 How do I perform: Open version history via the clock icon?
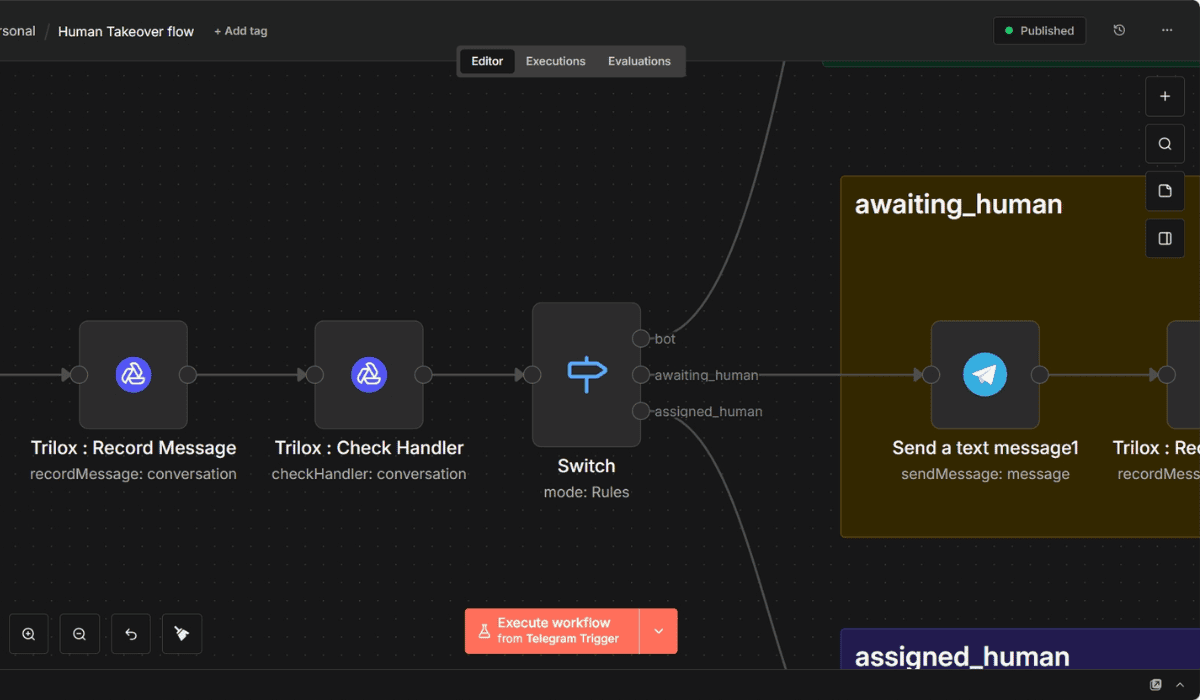coord(1119,30)
